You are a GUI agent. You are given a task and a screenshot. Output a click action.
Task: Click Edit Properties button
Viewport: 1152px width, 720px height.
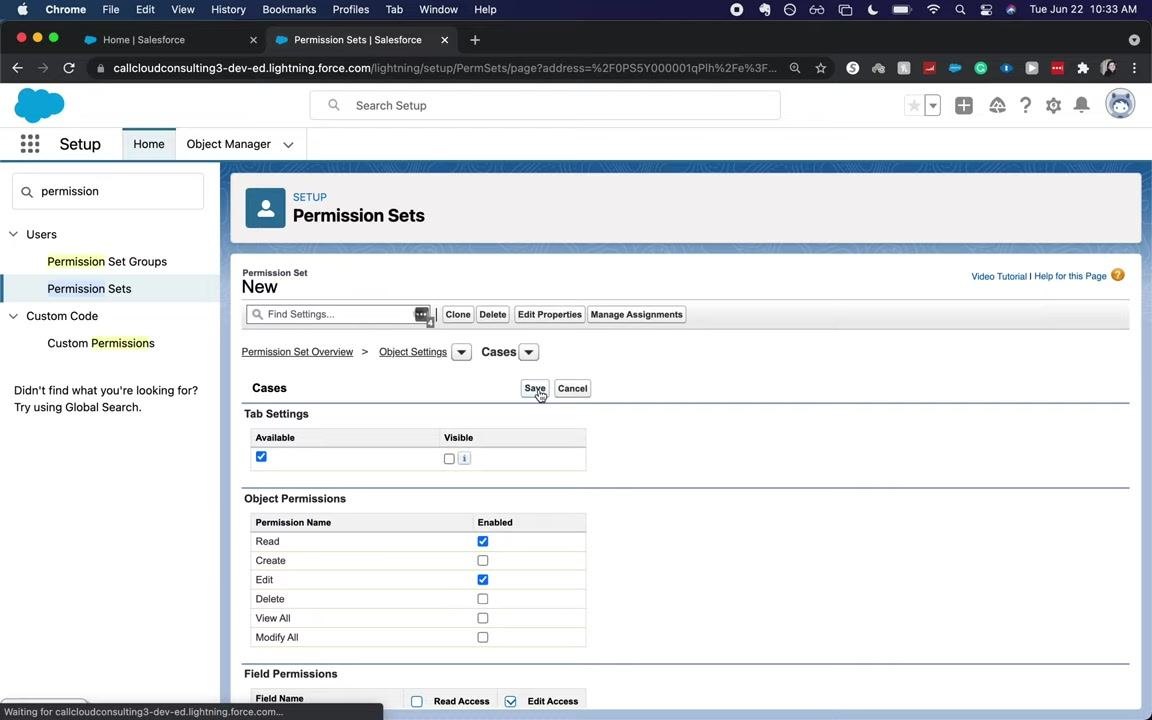coord(550,314)
